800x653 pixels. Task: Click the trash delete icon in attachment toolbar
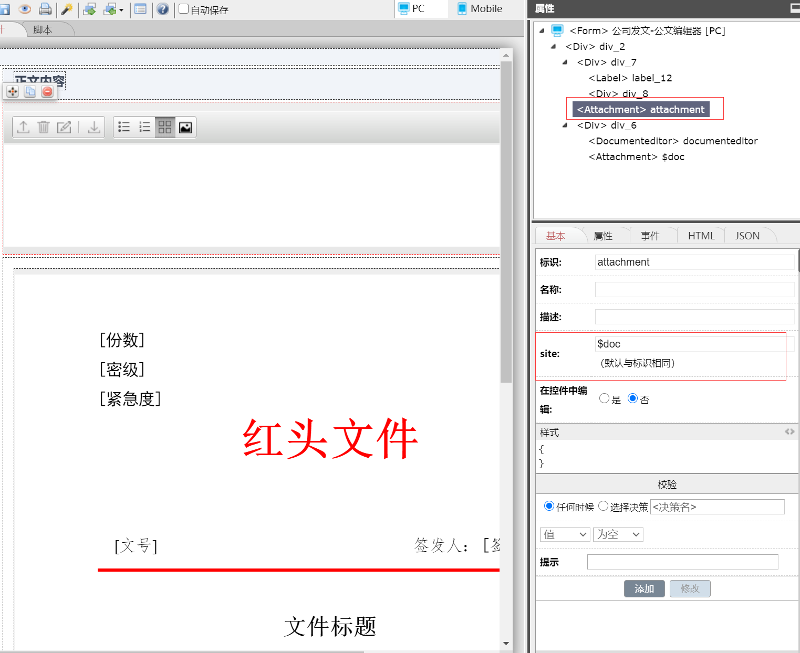(x=43, y=127)
